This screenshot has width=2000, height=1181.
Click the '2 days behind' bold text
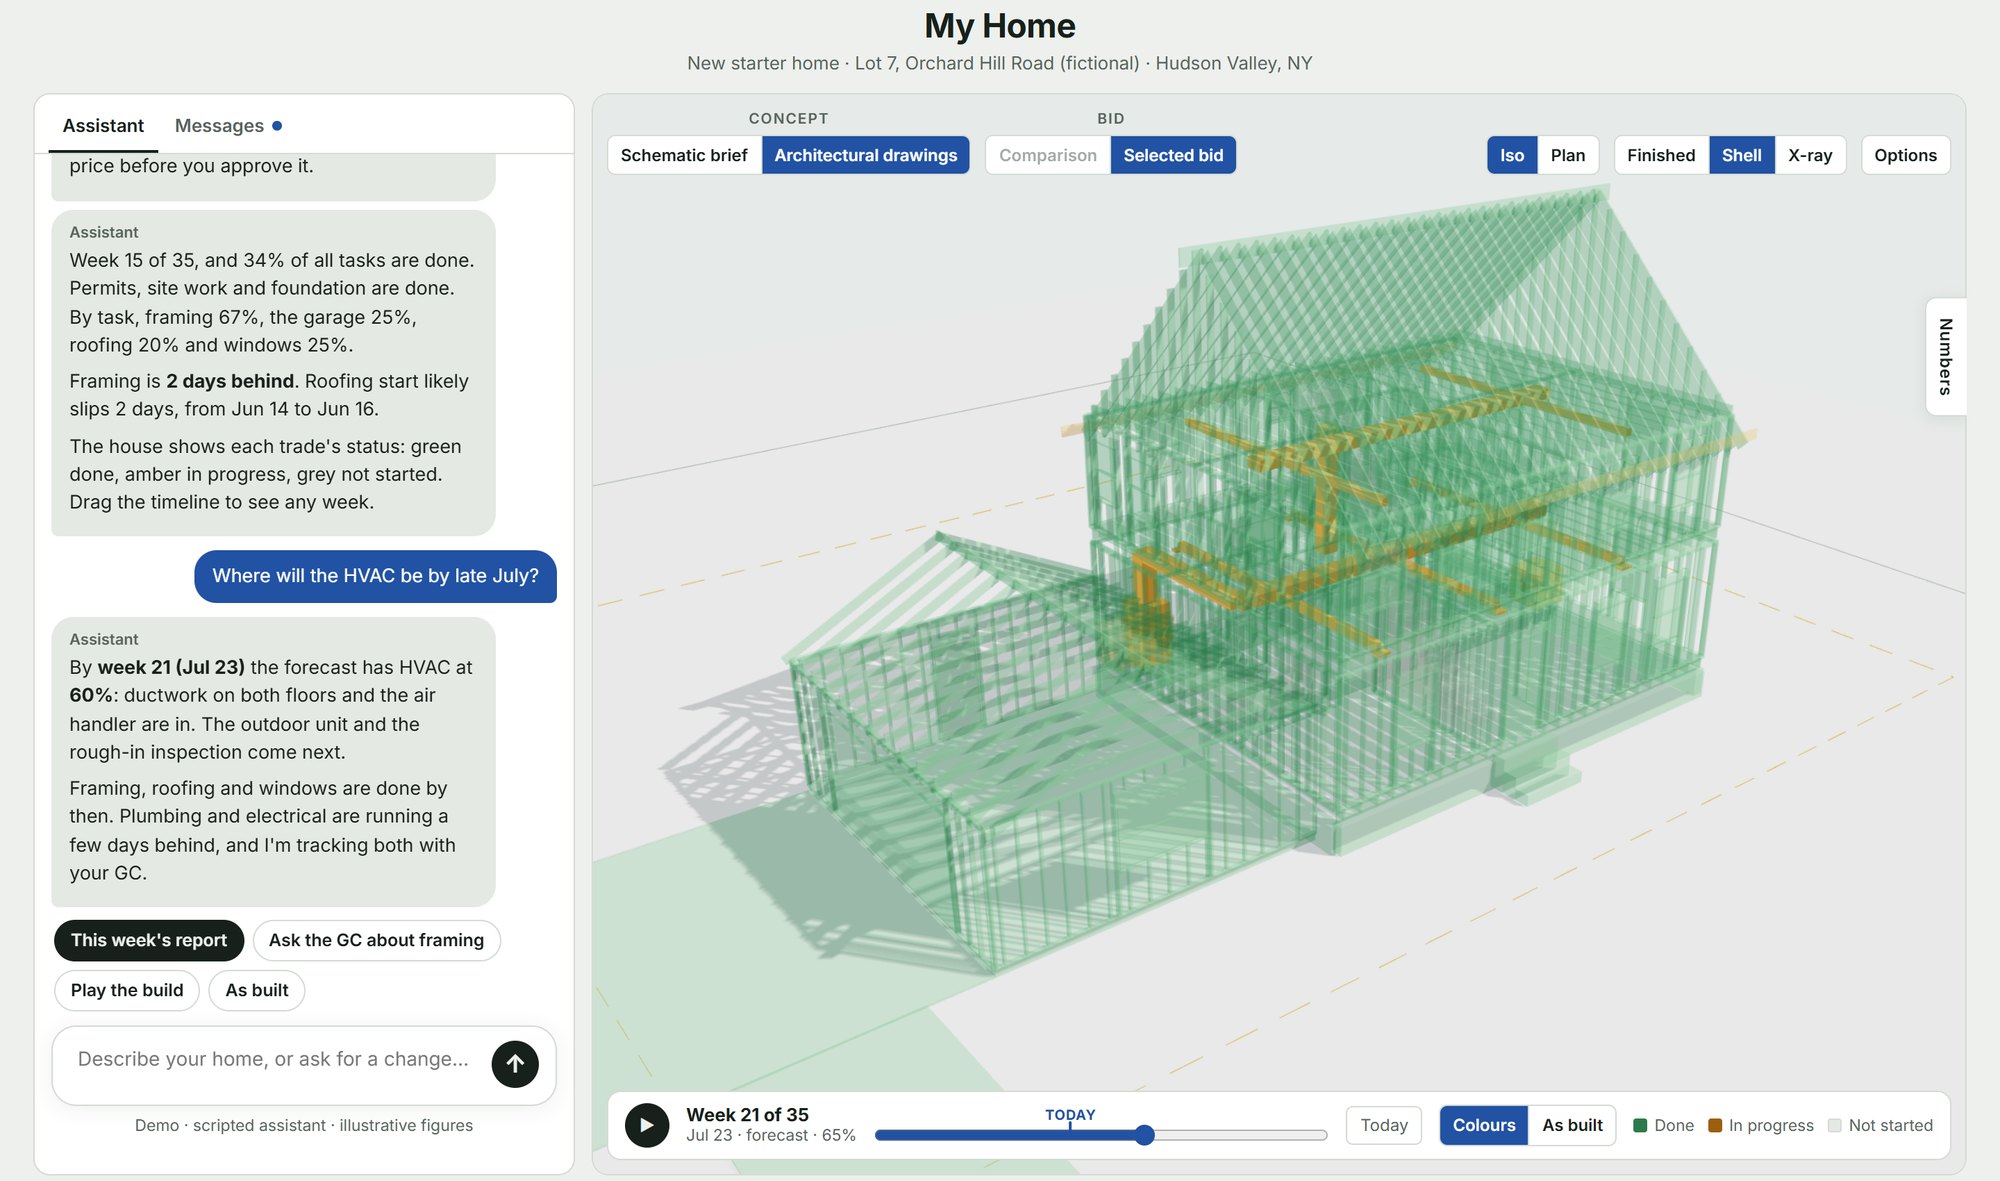230,381
